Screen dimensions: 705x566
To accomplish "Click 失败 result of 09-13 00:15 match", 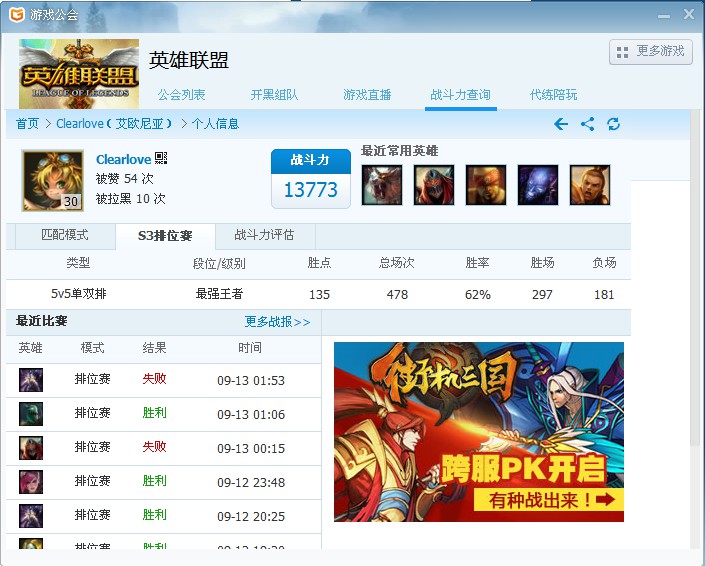I will 154,446.
